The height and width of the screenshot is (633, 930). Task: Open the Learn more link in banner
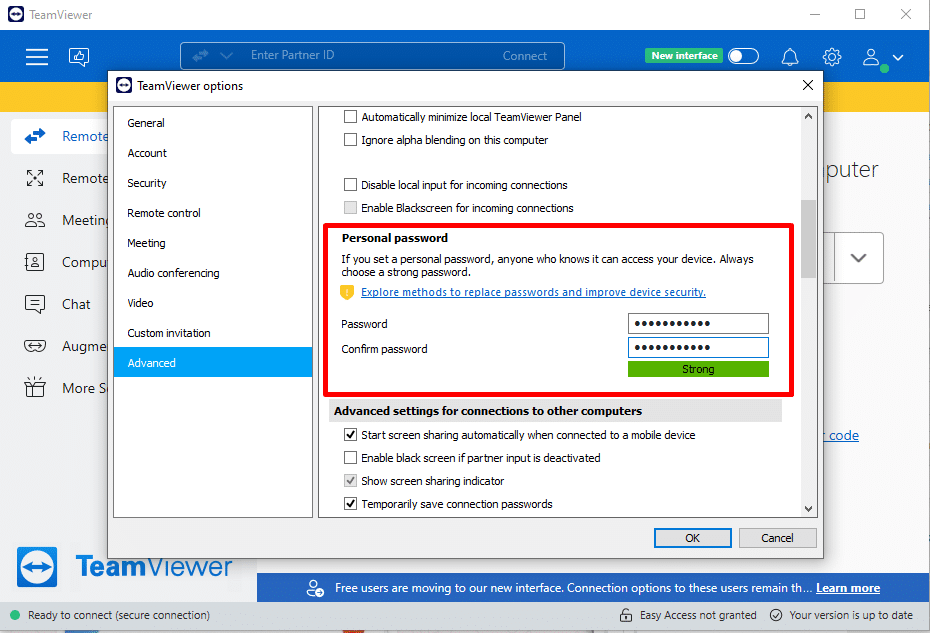pos(848,588)
